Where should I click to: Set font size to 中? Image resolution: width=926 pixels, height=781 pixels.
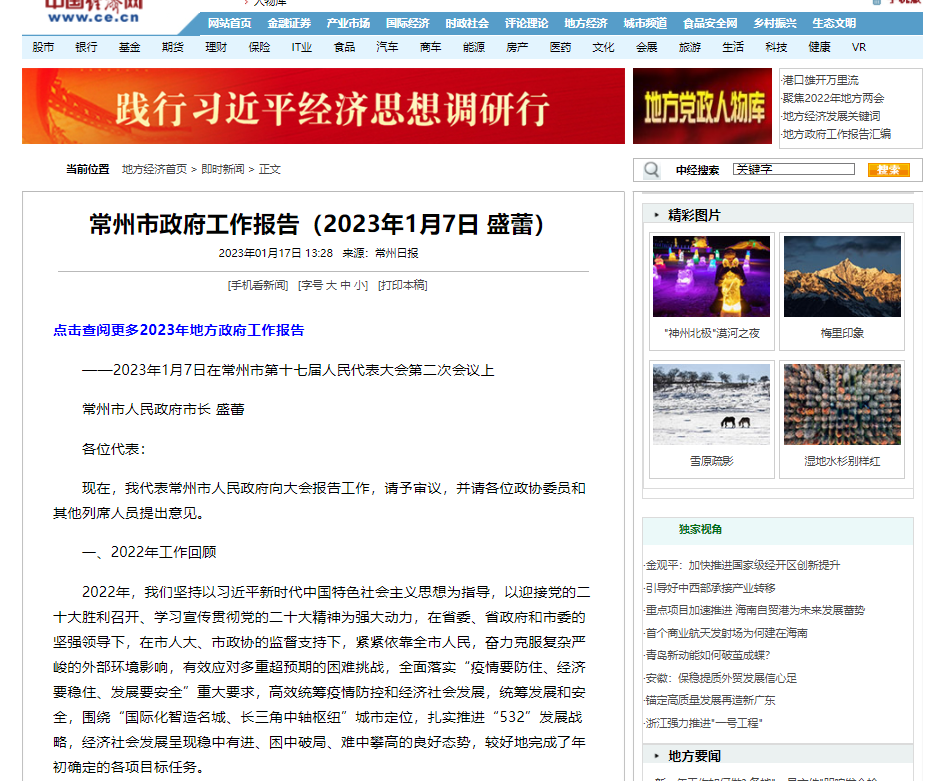pyautogui.click(x=345, y=285)
